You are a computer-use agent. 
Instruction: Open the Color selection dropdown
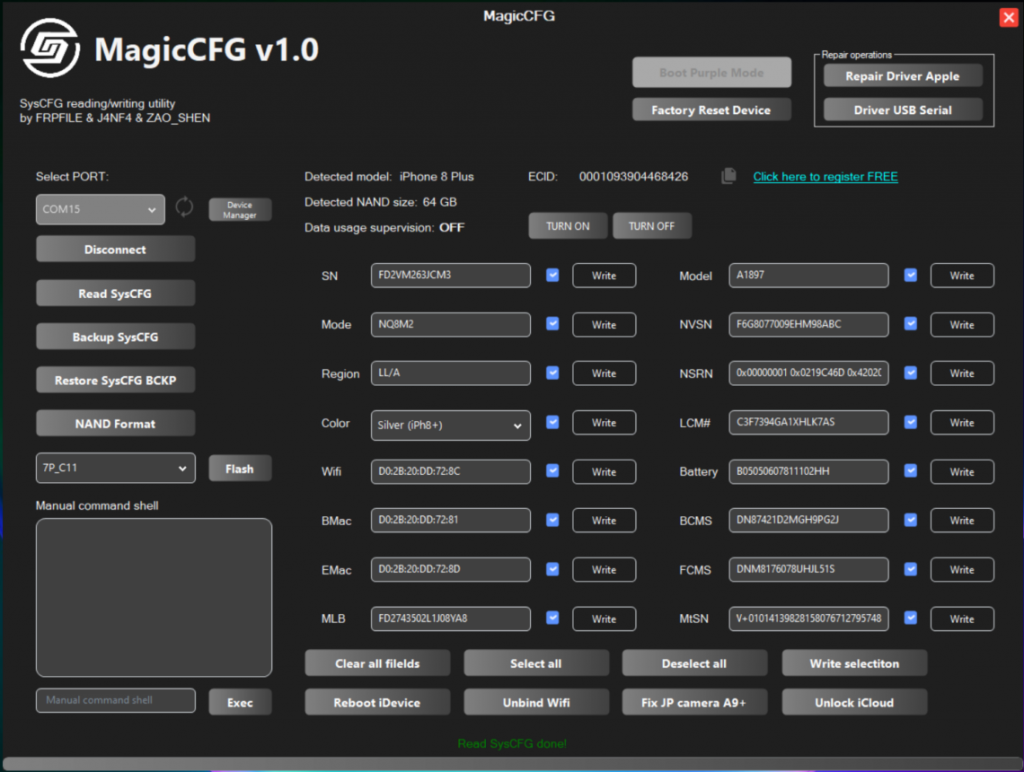click(450, 425)
